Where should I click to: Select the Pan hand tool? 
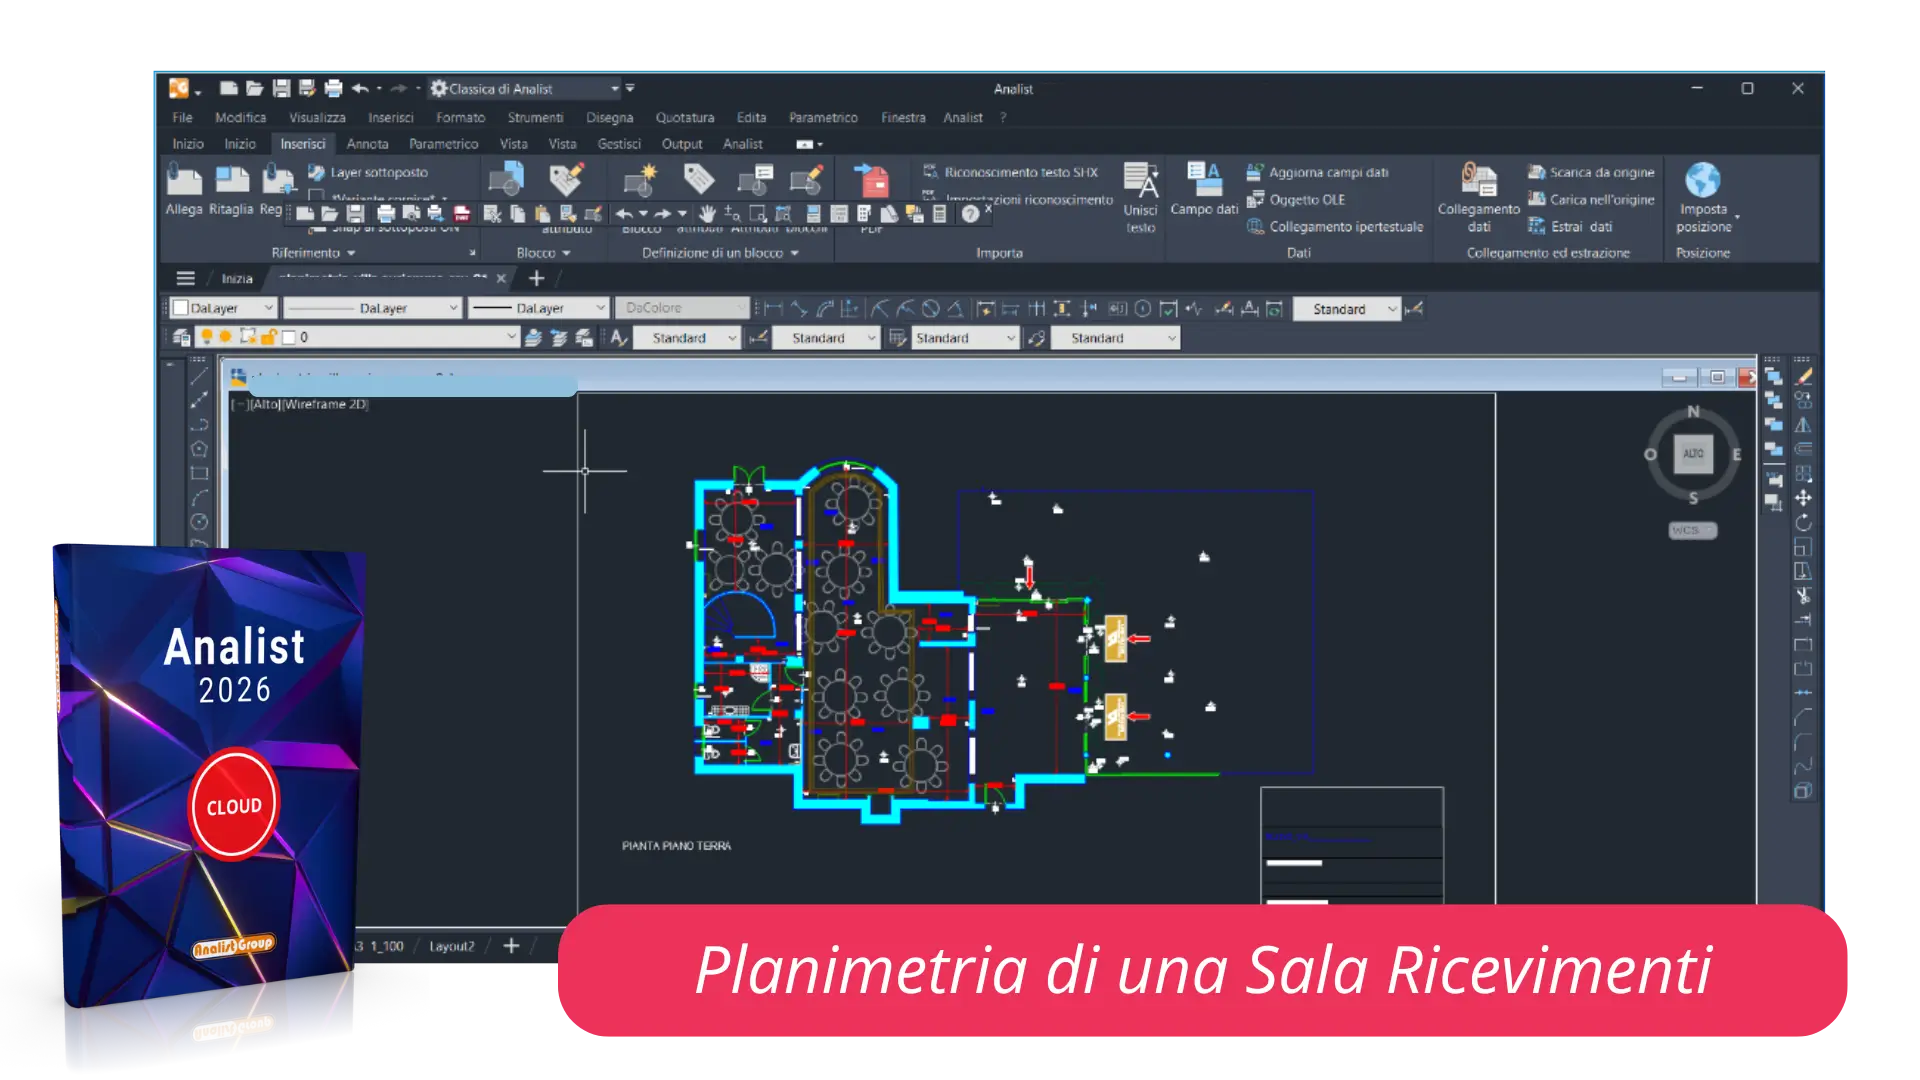click(x=707, y=213)
